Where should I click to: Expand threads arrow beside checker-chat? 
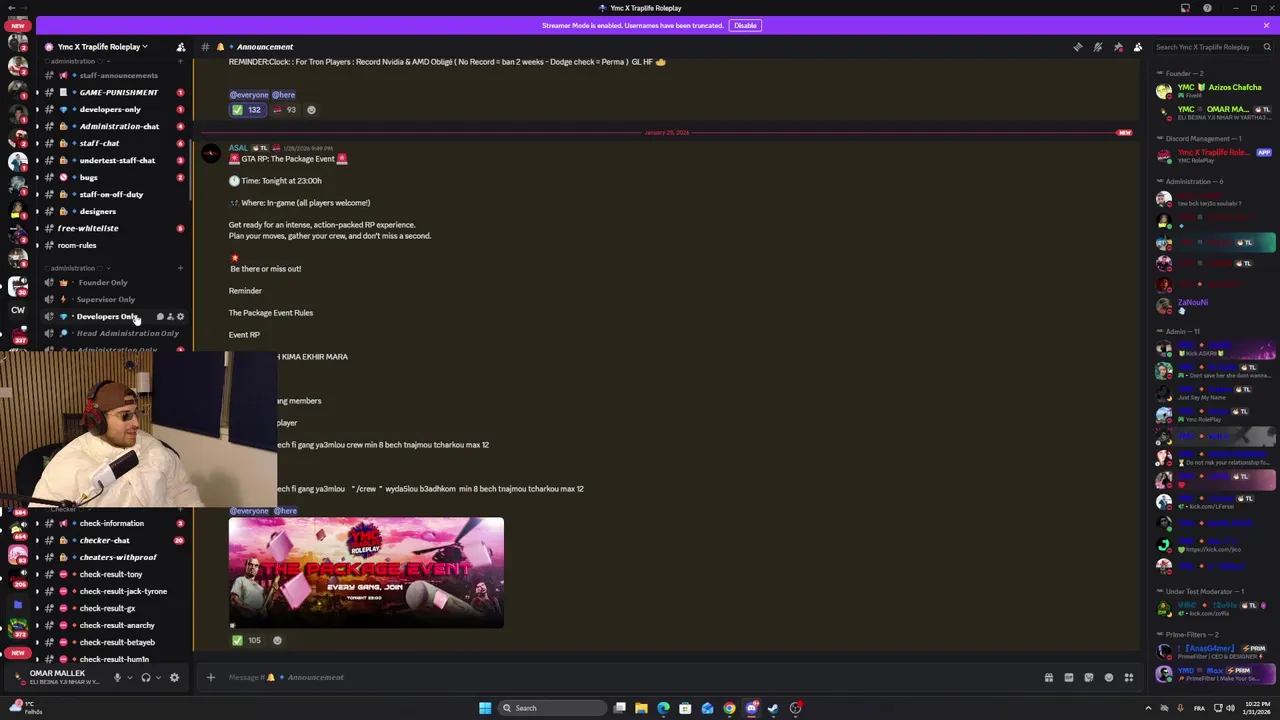point(37,540)
